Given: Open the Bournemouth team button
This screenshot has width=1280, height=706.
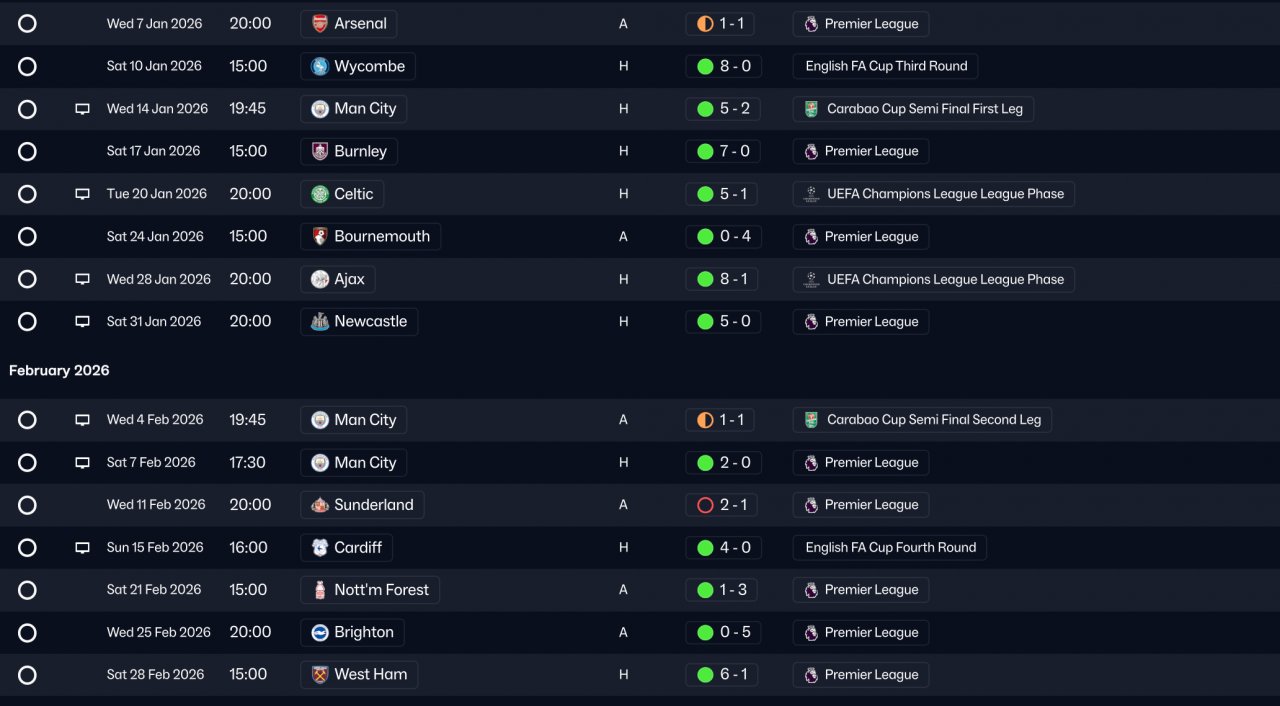Looking at the screenshot, I should [x=370, y=237].
